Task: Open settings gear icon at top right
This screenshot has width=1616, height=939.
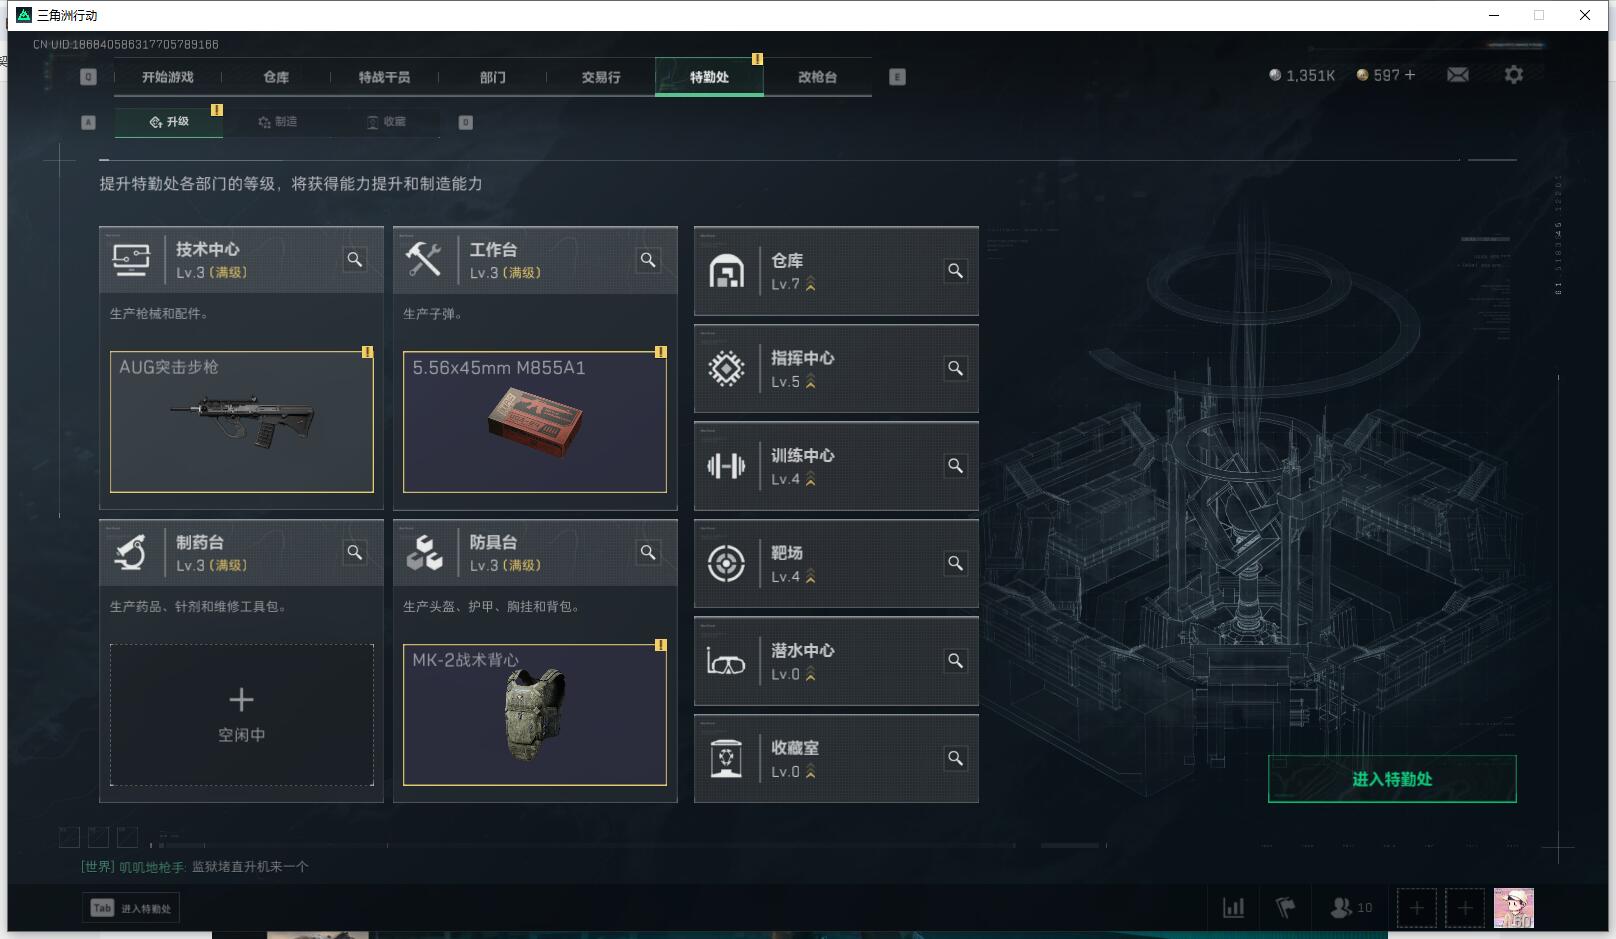Action: click(x=1514, y=75)
